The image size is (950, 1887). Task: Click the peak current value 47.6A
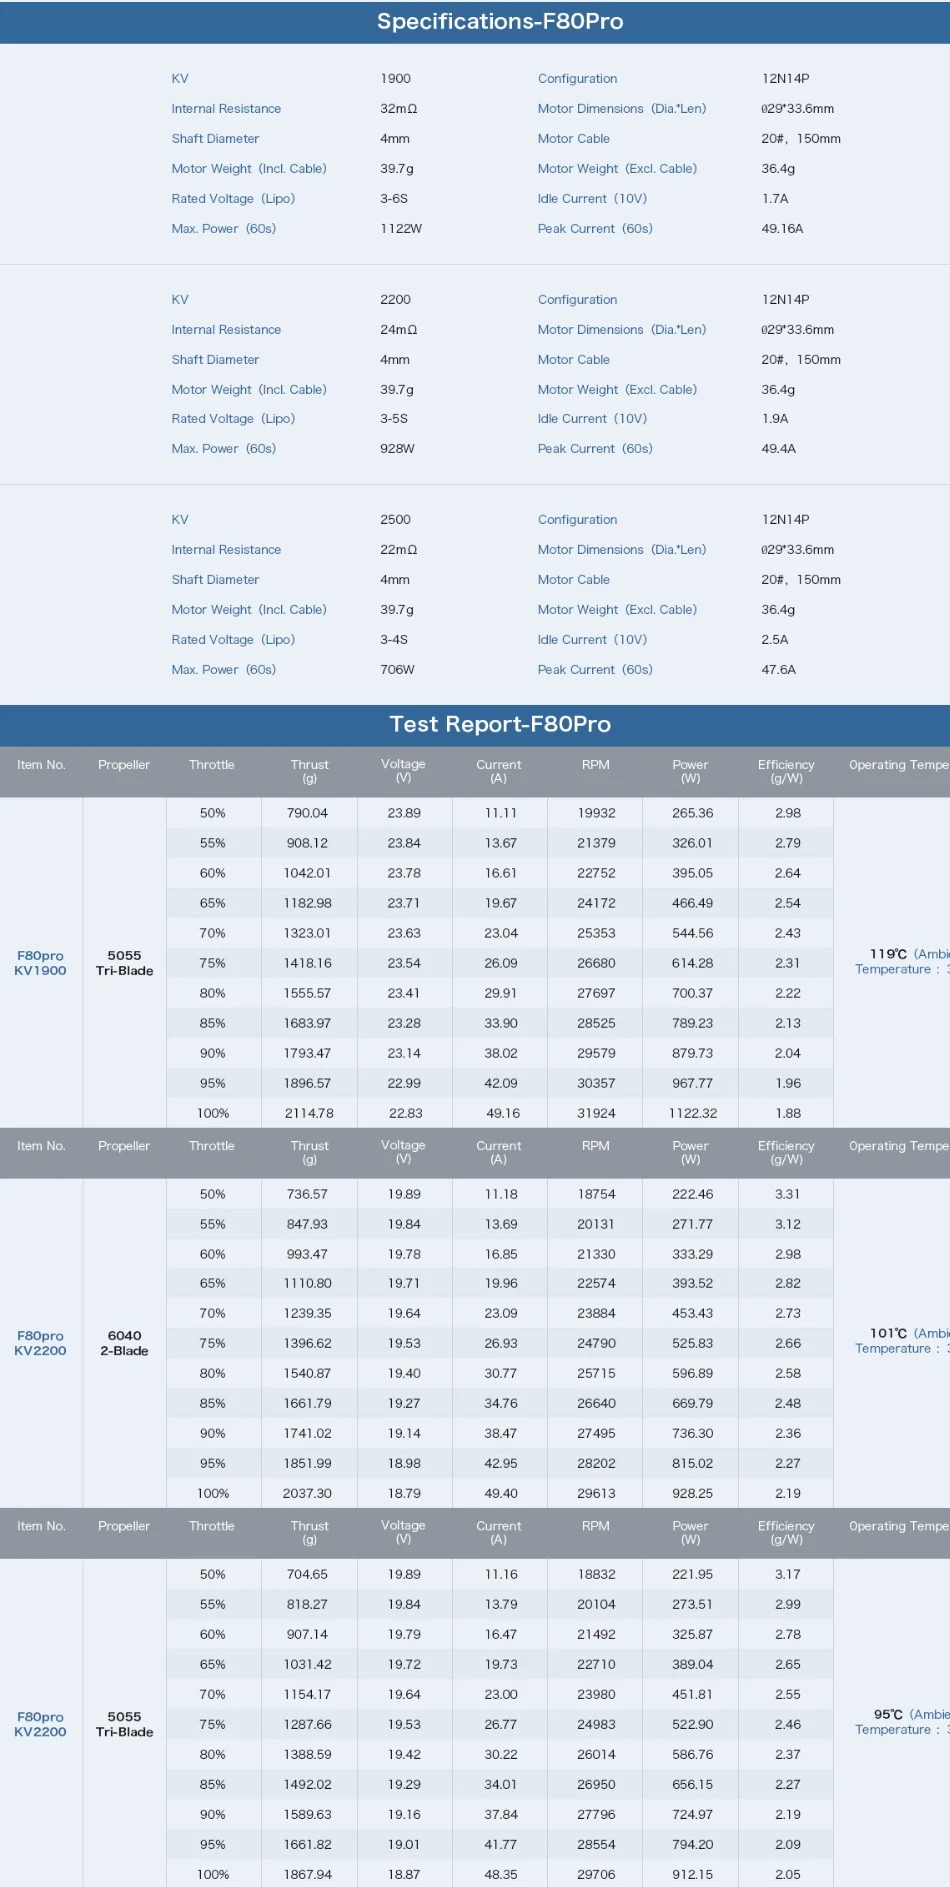[779, 670]
